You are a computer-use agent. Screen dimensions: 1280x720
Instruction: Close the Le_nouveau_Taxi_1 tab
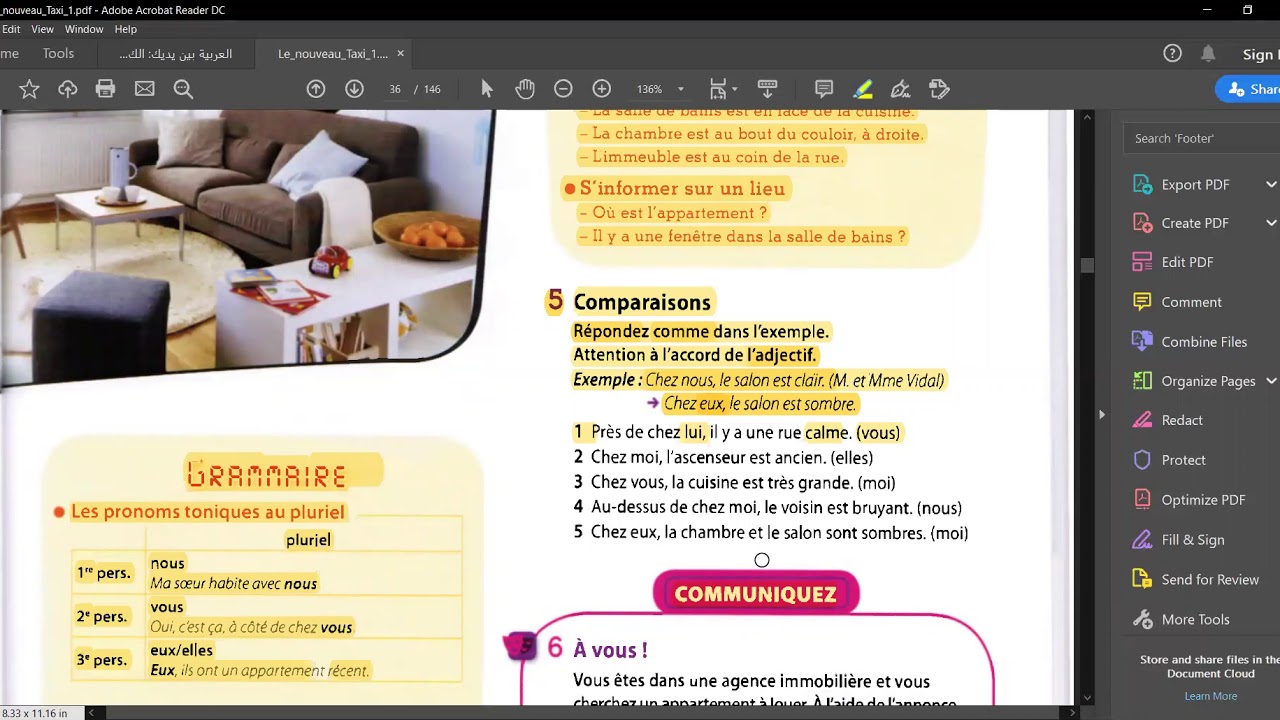click(401, 54)
